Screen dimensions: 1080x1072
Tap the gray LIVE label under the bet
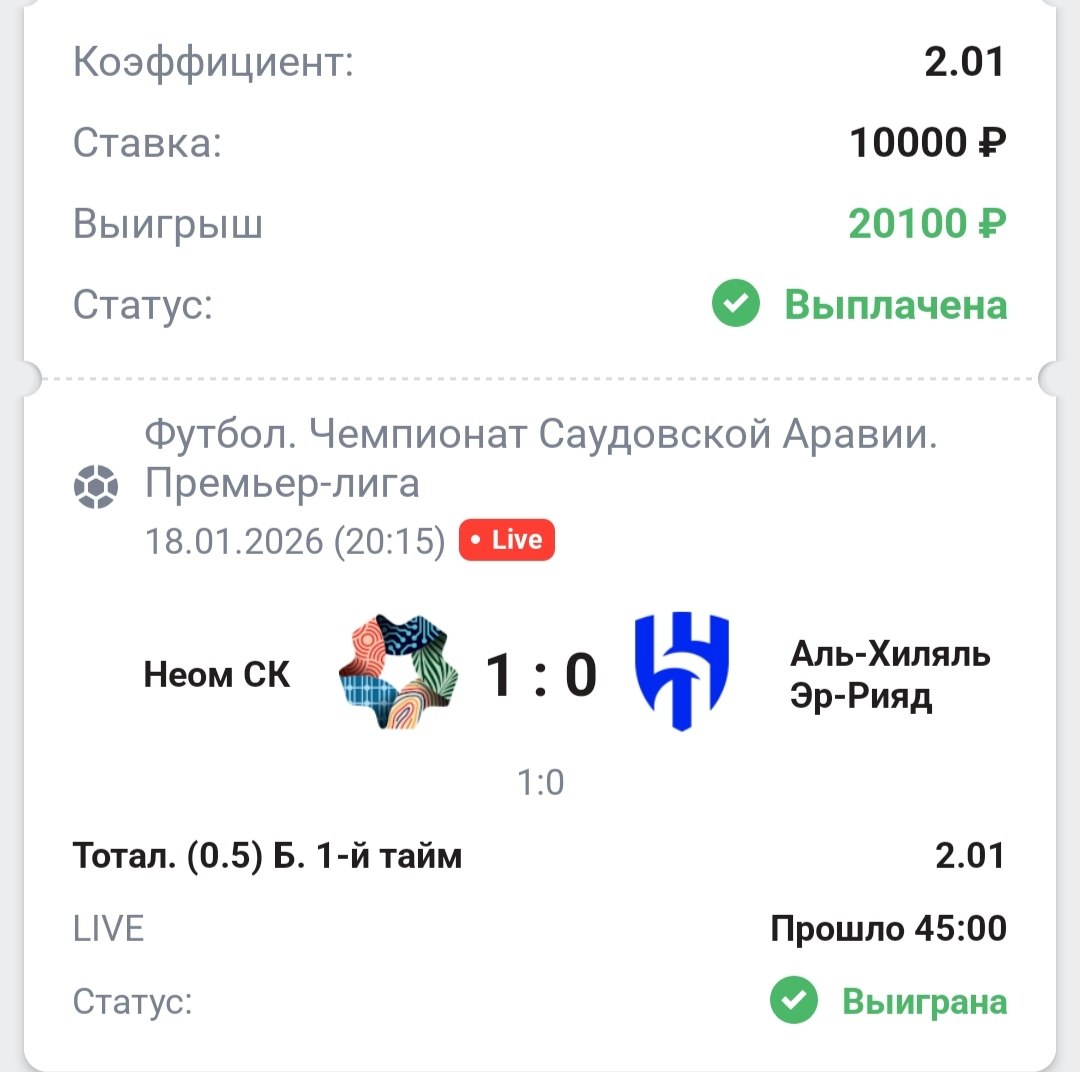coord(109,929)
